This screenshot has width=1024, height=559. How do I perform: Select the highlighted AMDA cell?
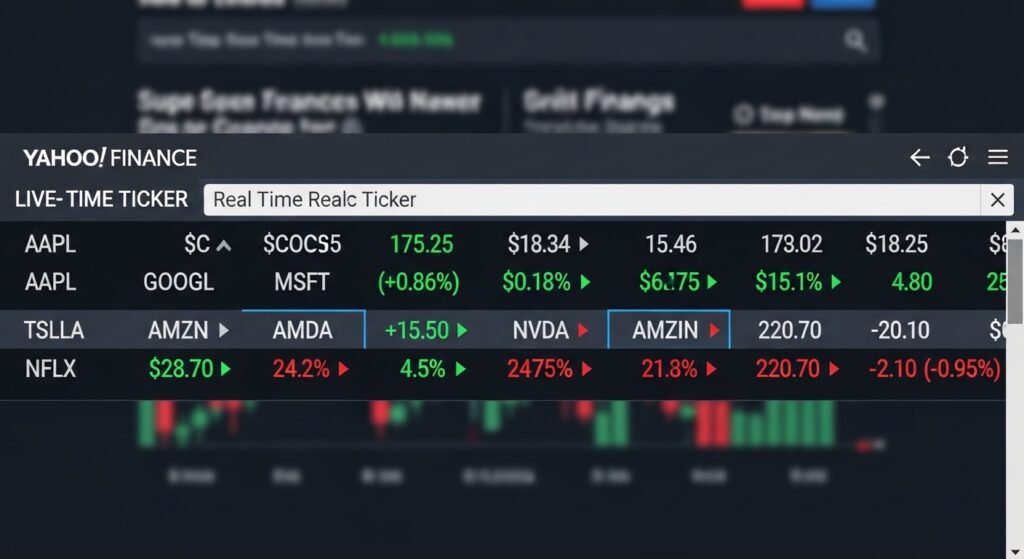point(303,330)
